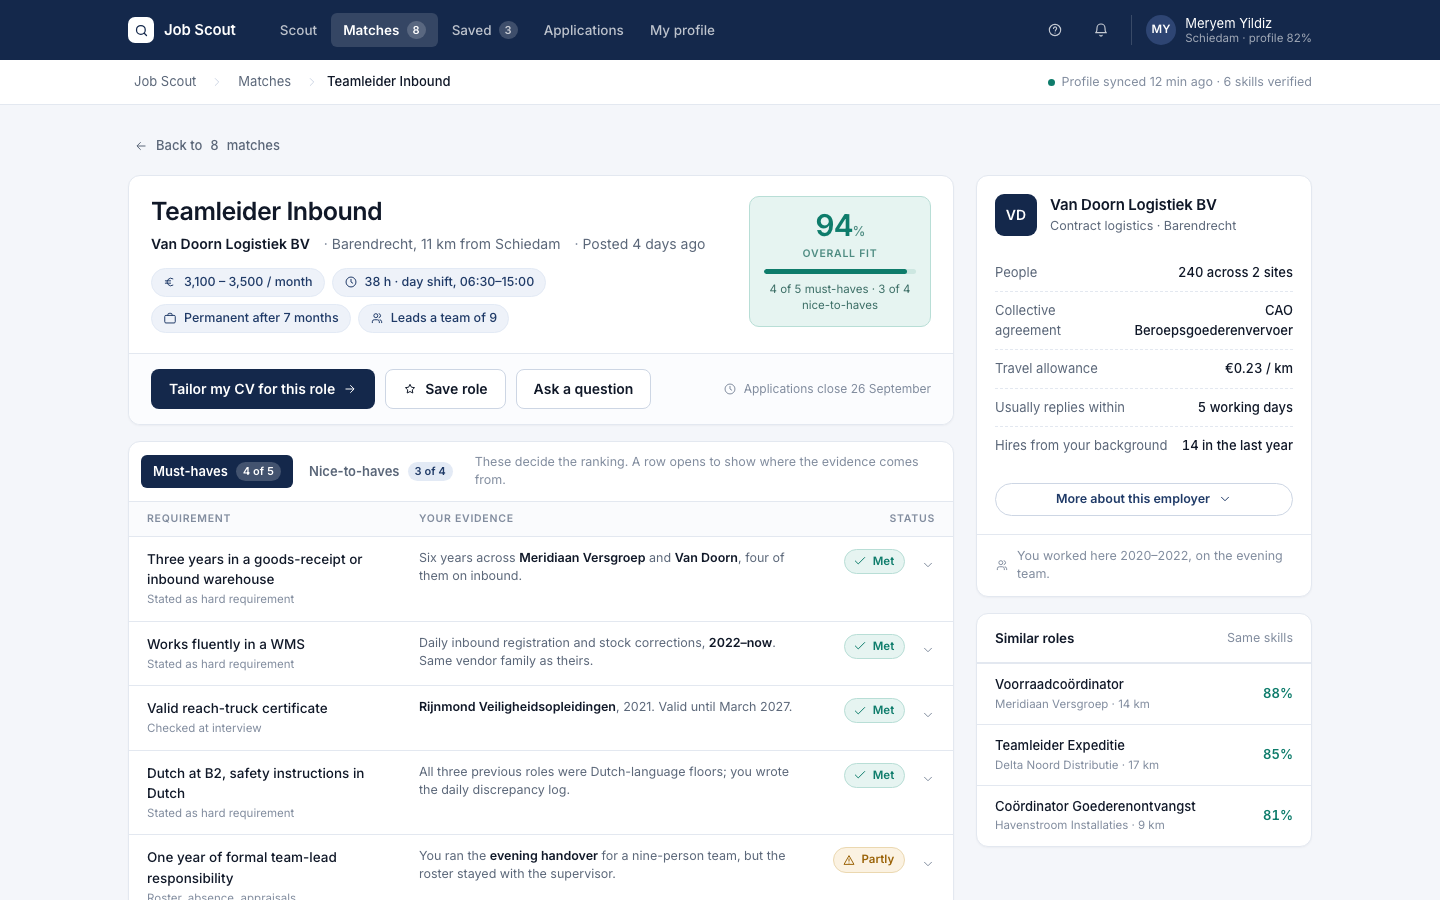Image resolution: width=1440 pixels, height=900 pixels.
Task: Open the help question-mark icon
Action: [1055, 30]
